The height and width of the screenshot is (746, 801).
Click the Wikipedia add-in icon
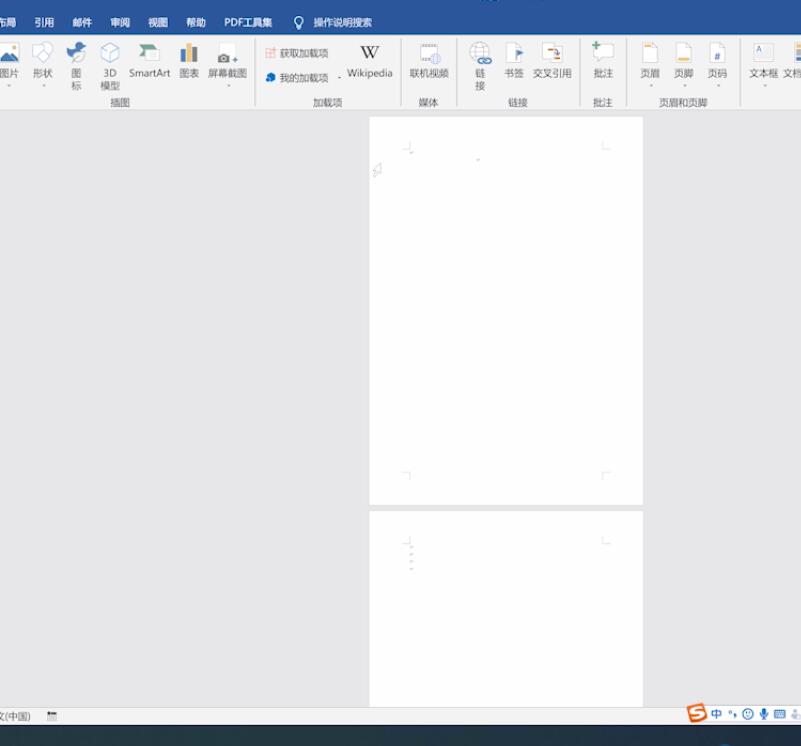point(369,61)
